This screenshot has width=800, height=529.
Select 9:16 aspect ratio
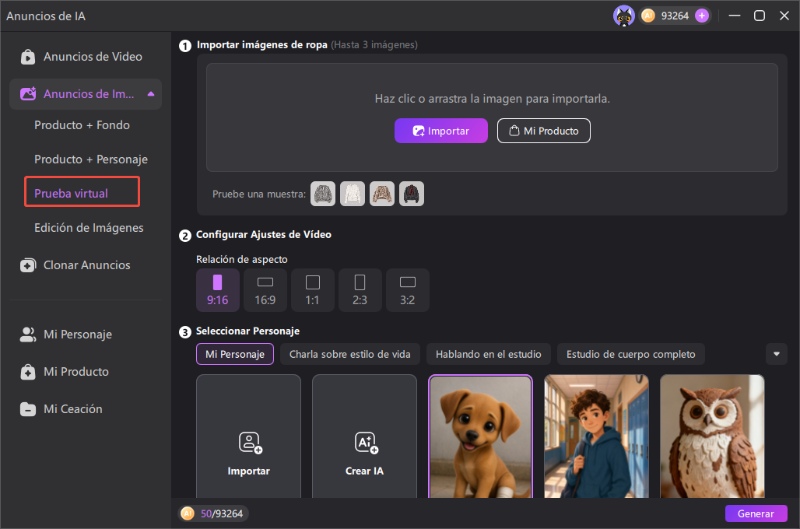coord(217,290)
